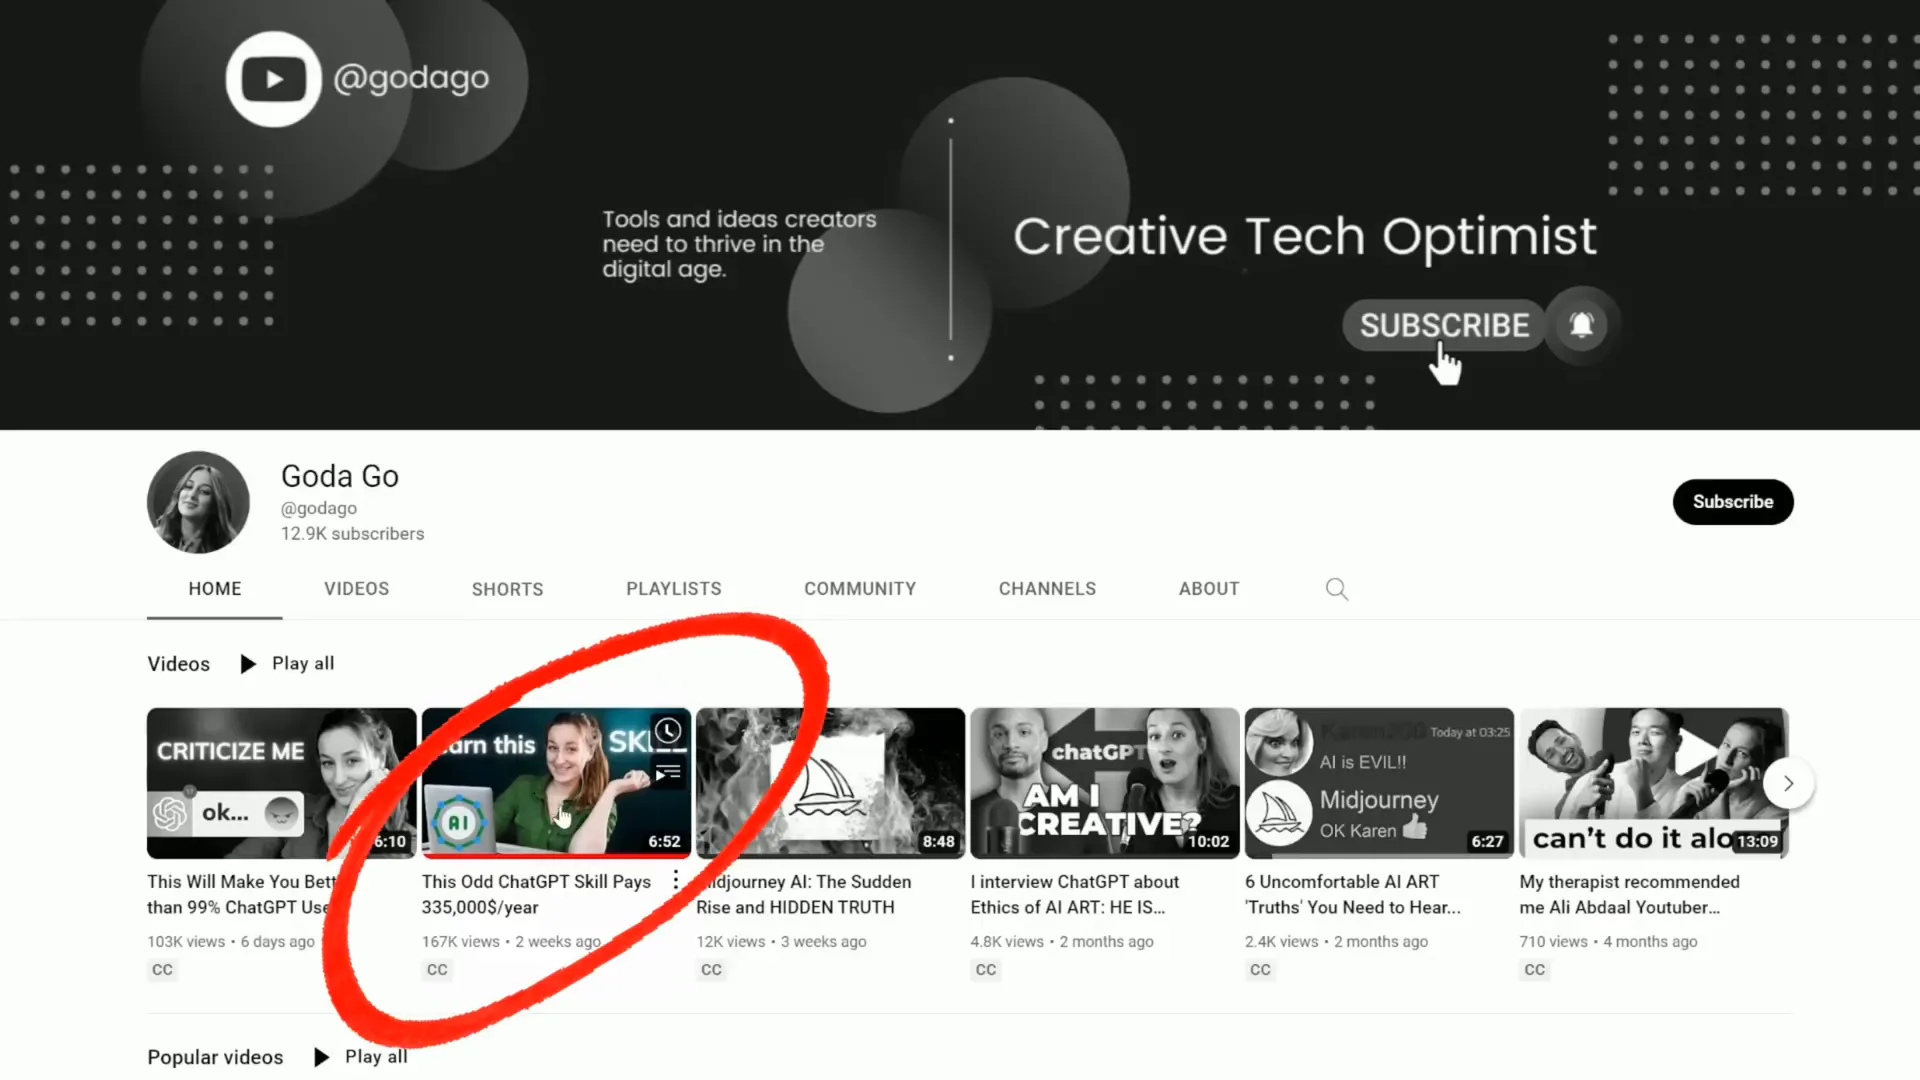Click the next arrow on Videos carousel
Viewport: 1920px width, 1080px height.
click(1788, 784)
